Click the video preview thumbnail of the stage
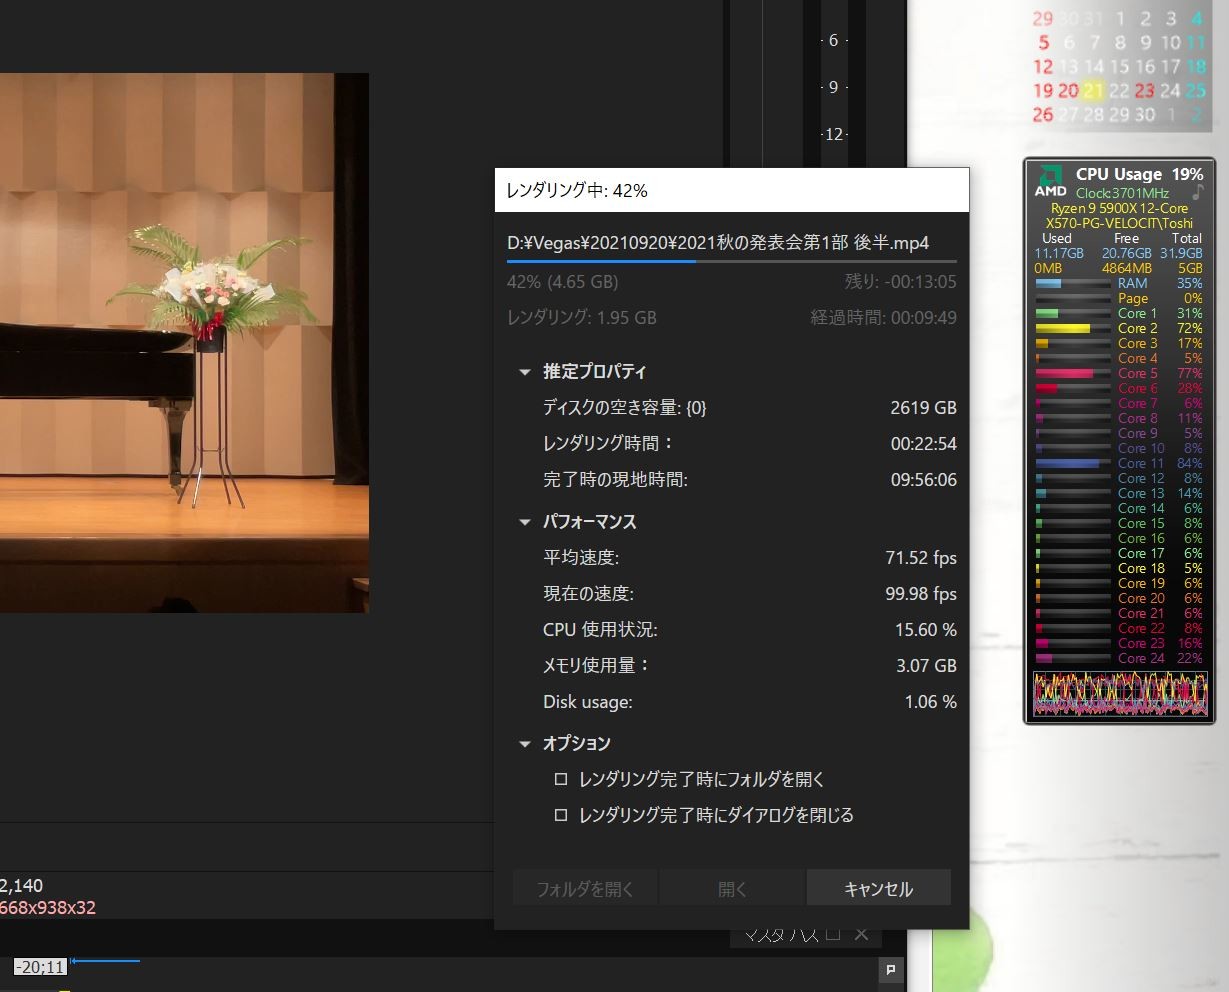This screenshot has height=992, width=1229. [184, 342]
